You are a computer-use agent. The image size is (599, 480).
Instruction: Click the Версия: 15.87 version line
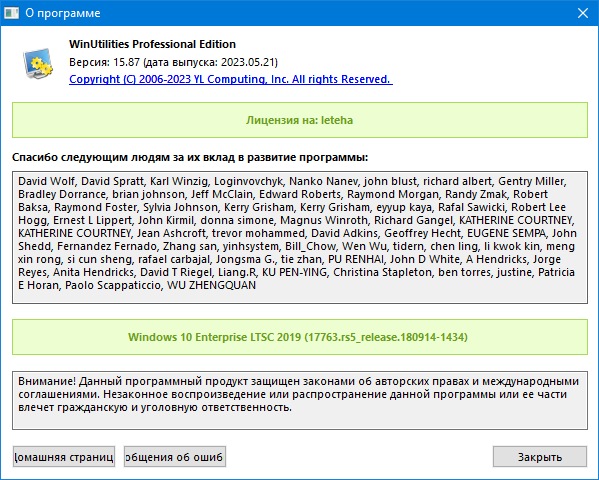pyautogui.click(x=173, y=62)
